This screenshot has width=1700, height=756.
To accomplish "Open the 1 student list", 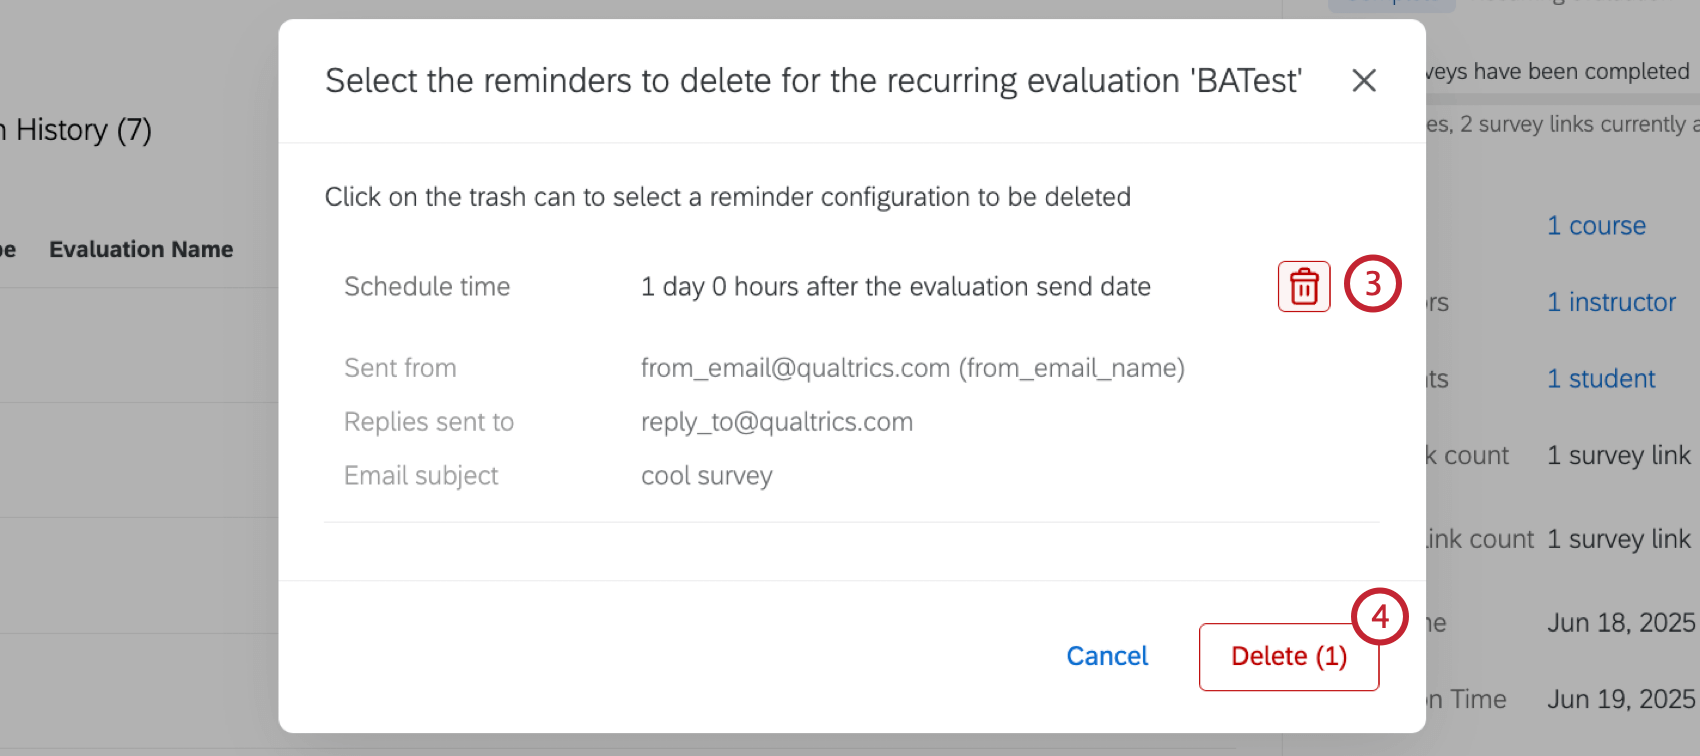I will (x=1599, y=379).
